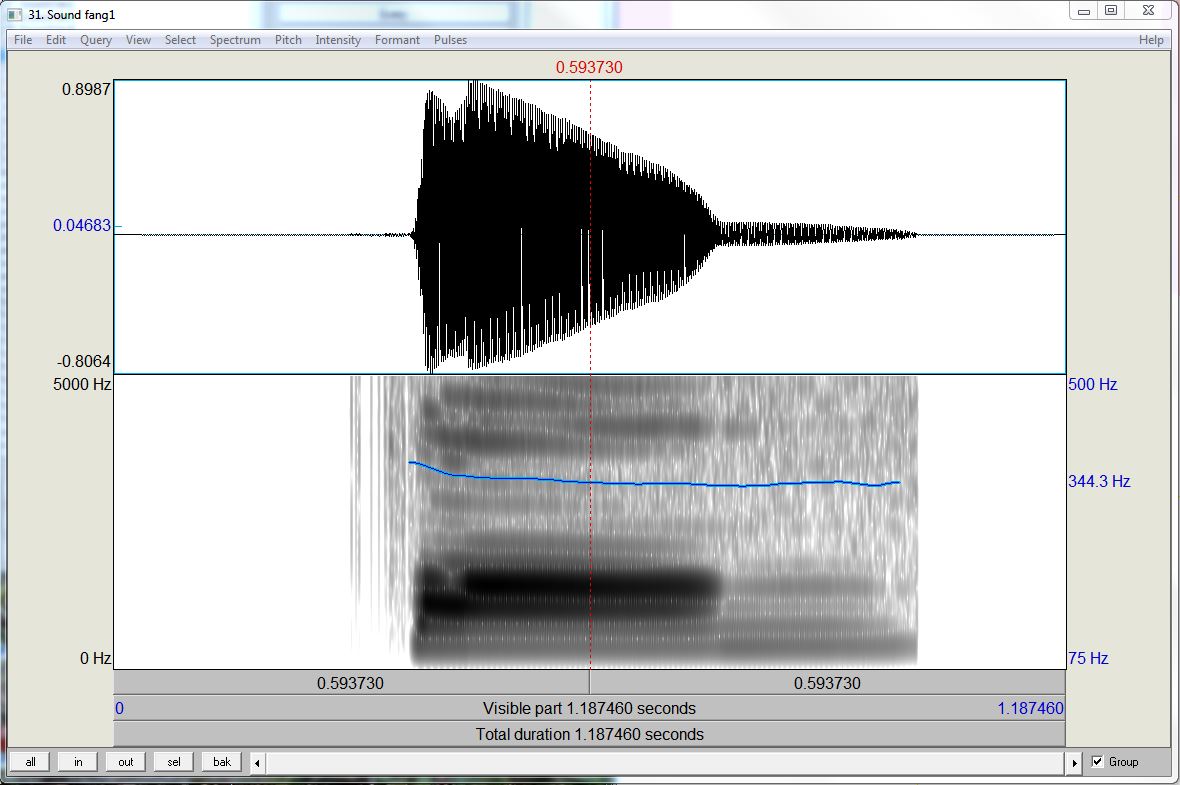This screenshot has height=785, width=1180.
Task: Open the Edit menu
Action: point(56,40)
